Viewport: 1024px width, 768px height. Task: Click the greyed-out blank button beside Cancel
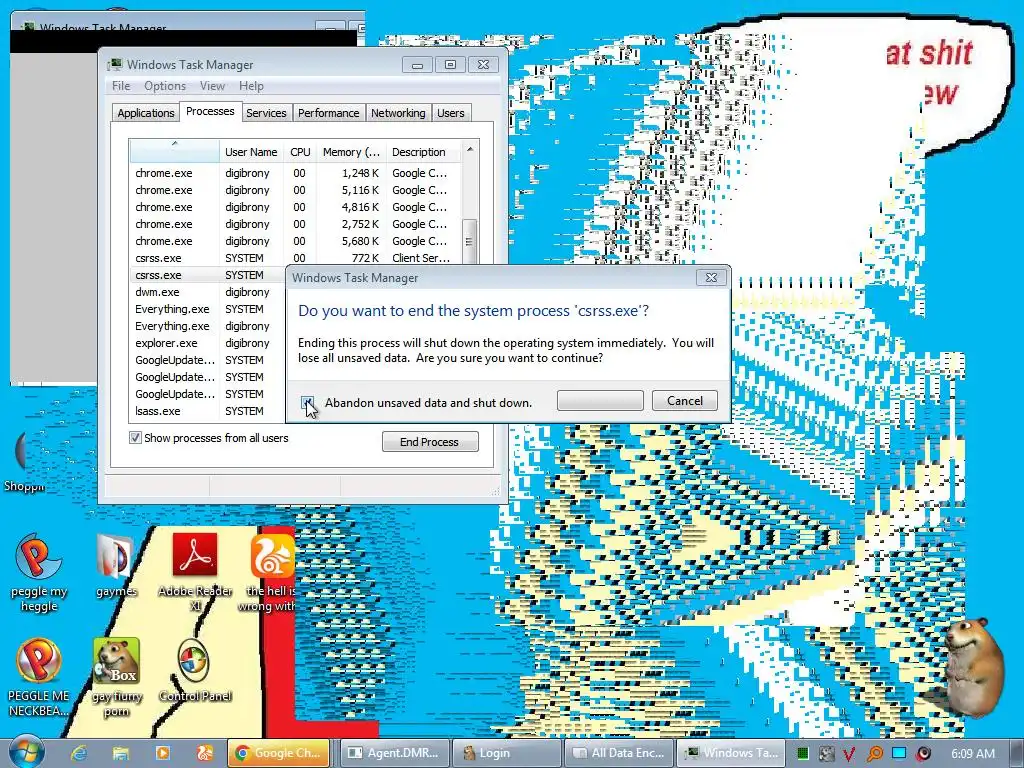pyautogui.click(x=600, y=400)
